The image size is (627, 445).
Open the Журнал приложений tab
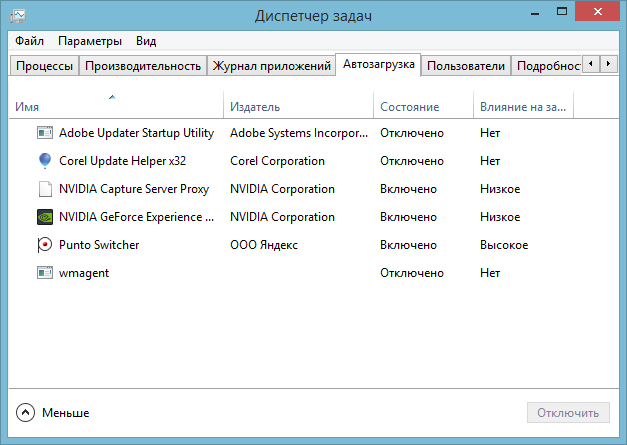271,66
